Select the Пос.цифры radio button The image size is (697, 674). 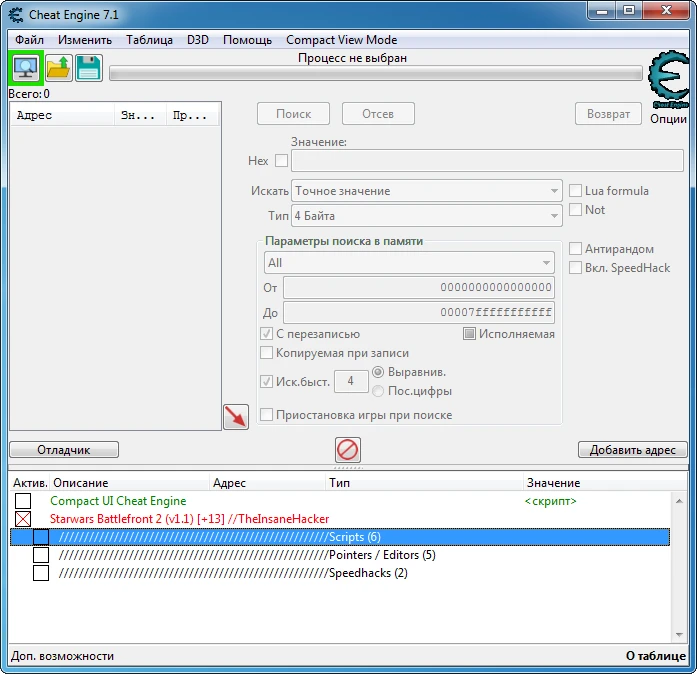tap(378, 391)
